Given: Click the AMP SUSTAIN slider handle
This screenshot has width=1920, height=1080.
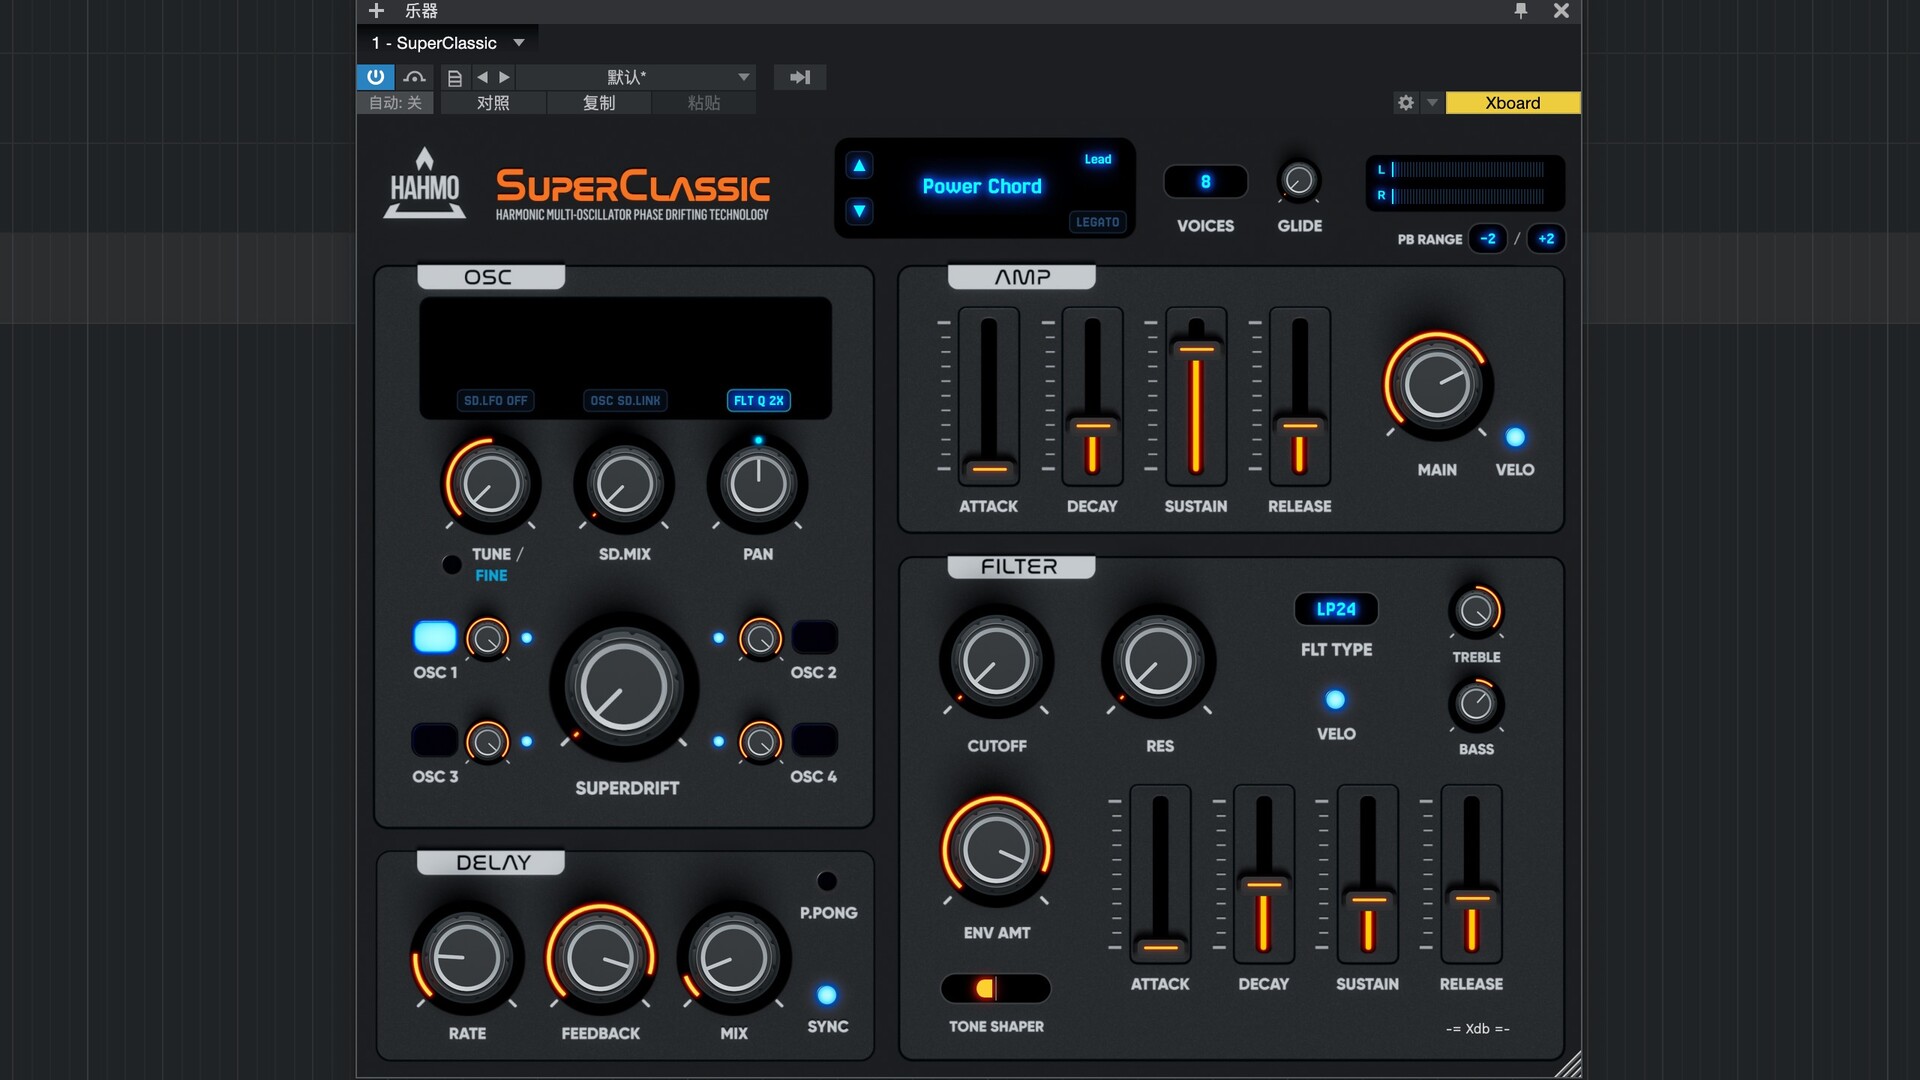Looking at the screenshot, I should (x=1196, y=348).
